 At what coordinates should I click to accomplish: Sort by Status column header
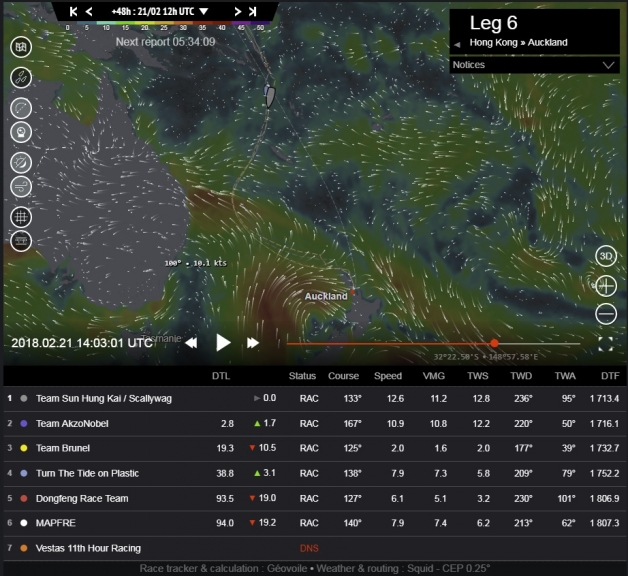click(302, 376)
